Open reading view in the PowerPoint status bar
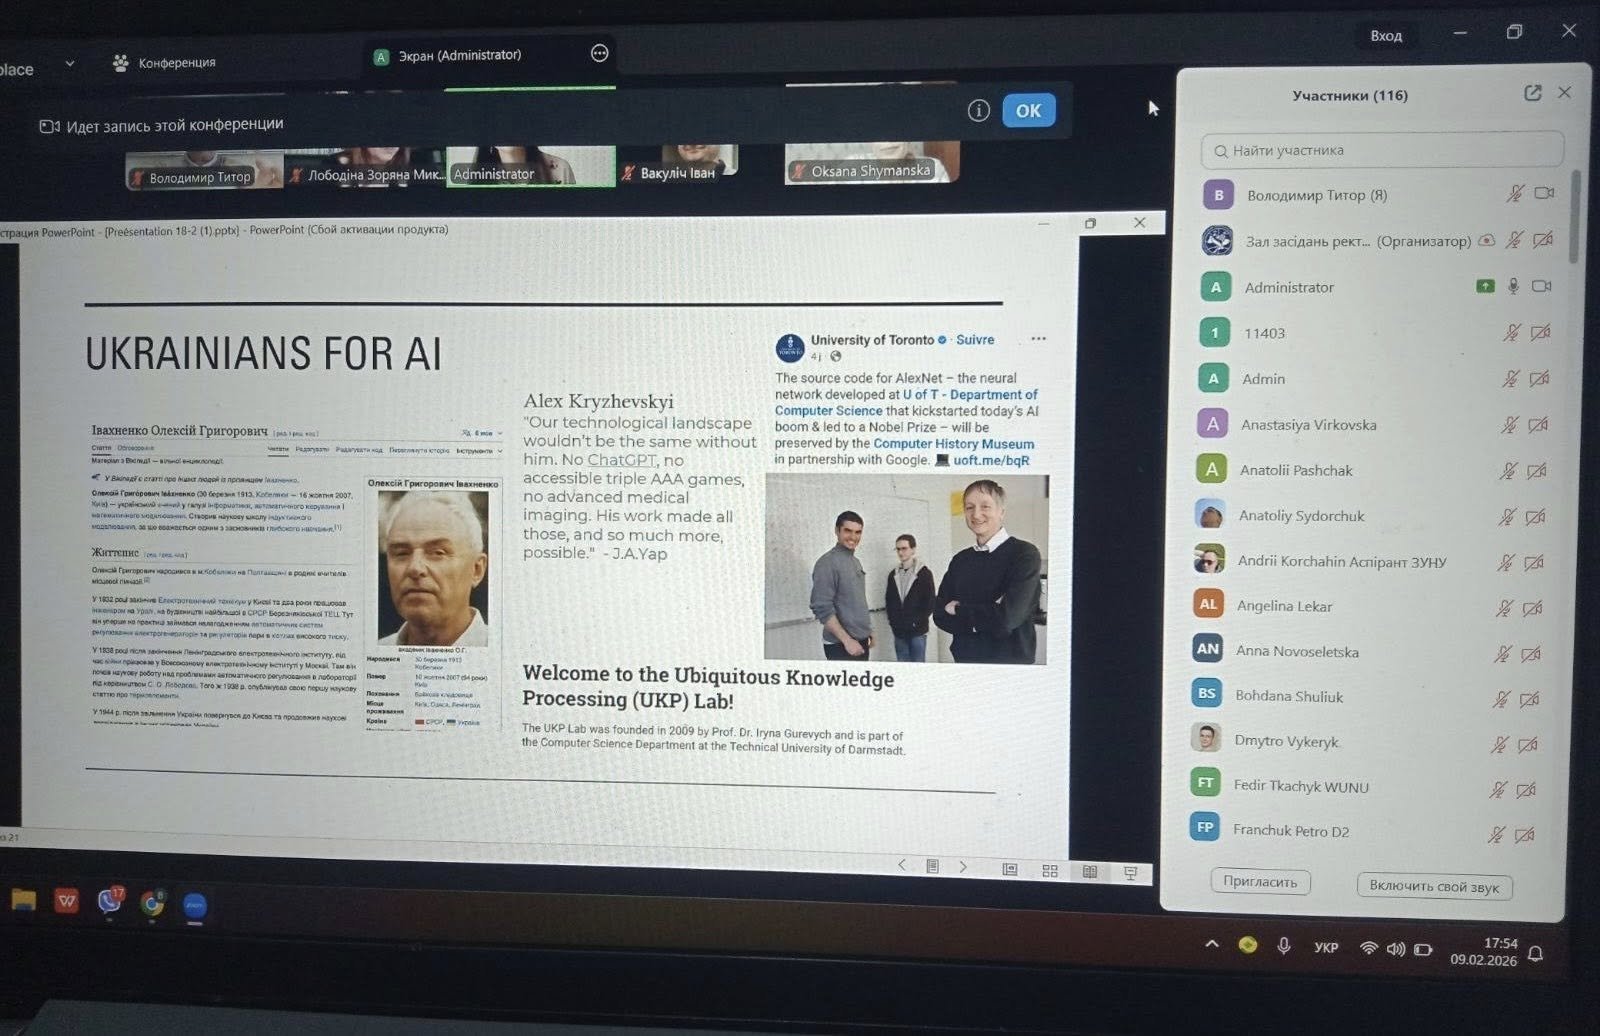Image resolution: width=1600 pixels, height=1036 pixels. pyautogui.click(x=1089, y=872)
